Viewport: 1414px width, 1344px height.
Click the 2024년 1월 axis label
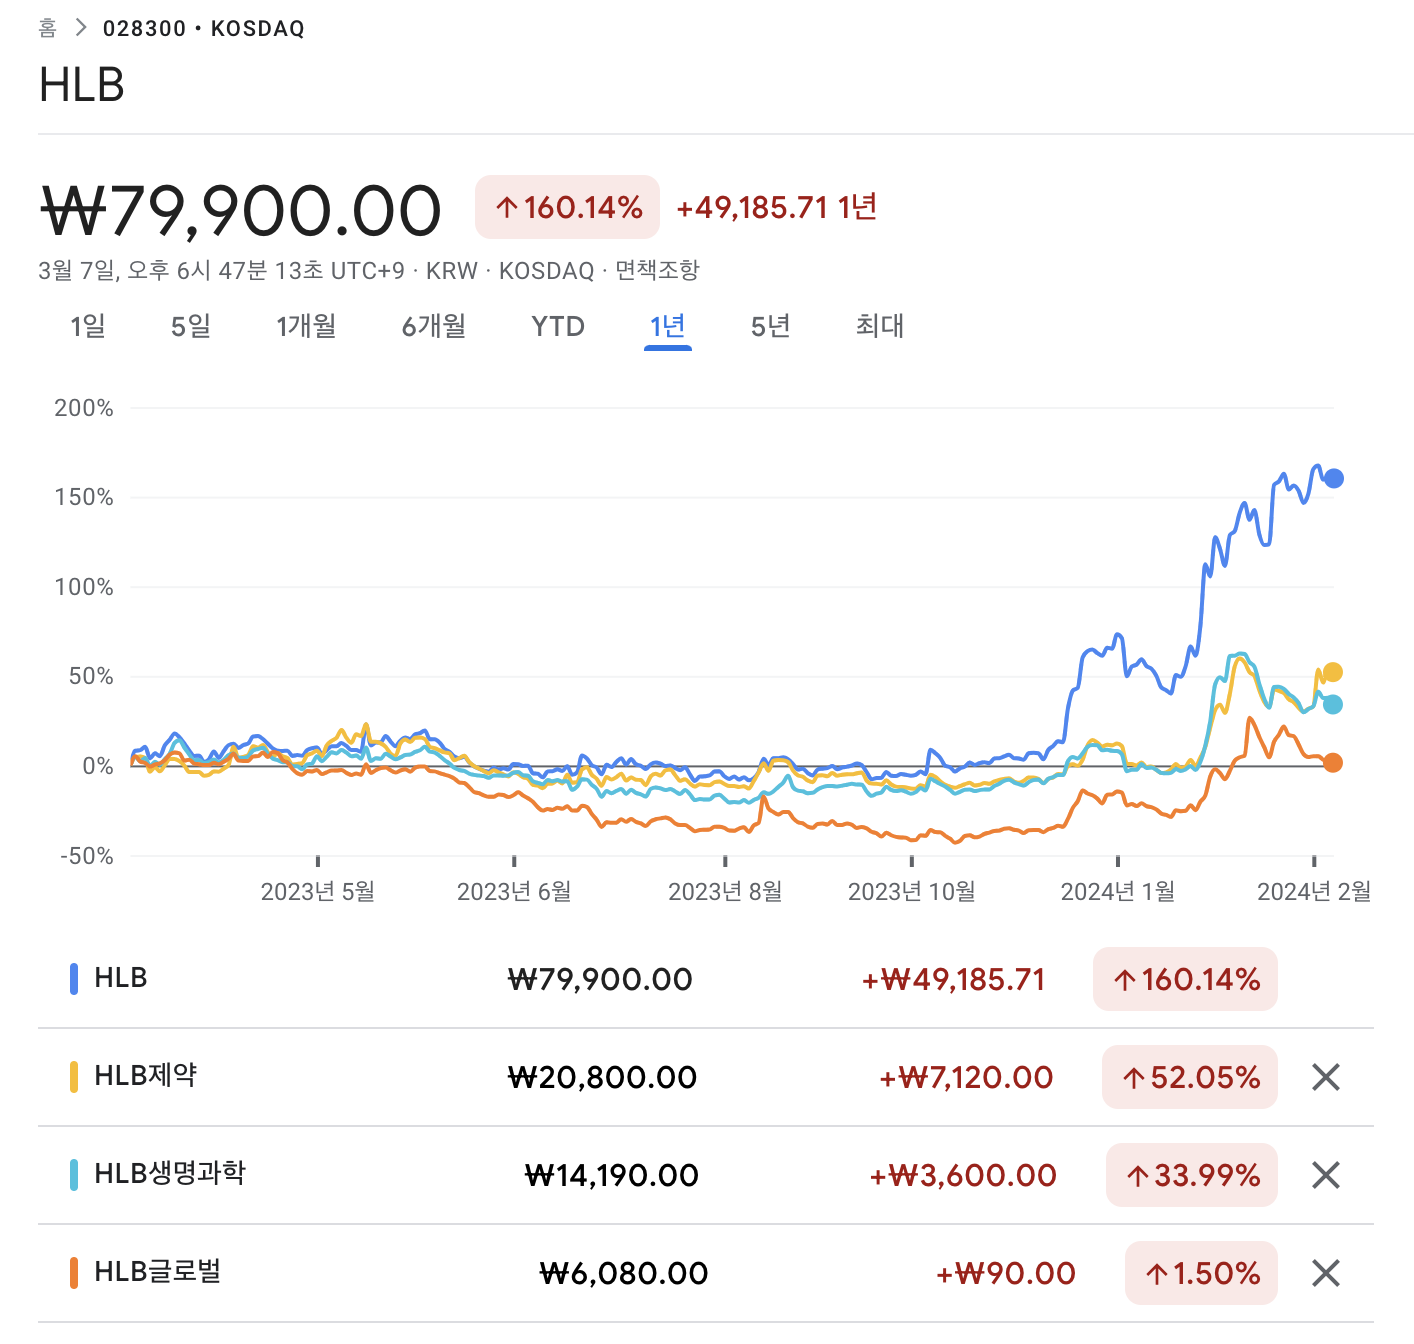click(x=1118, y=891)
